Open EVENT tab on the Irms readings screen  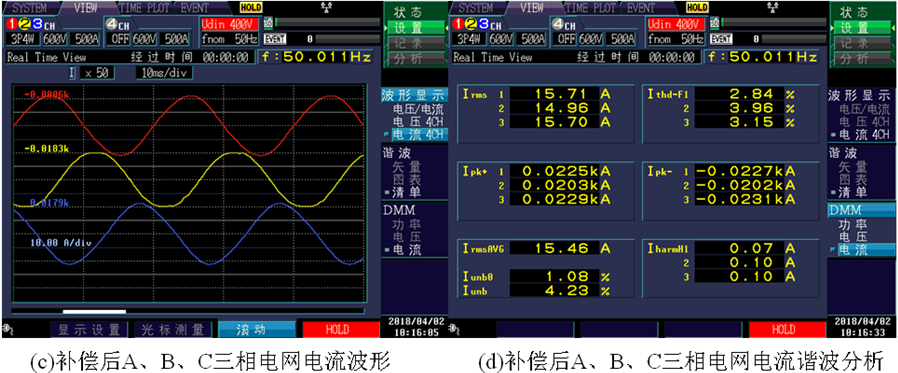pyautogui.click(x=641, y=8)
